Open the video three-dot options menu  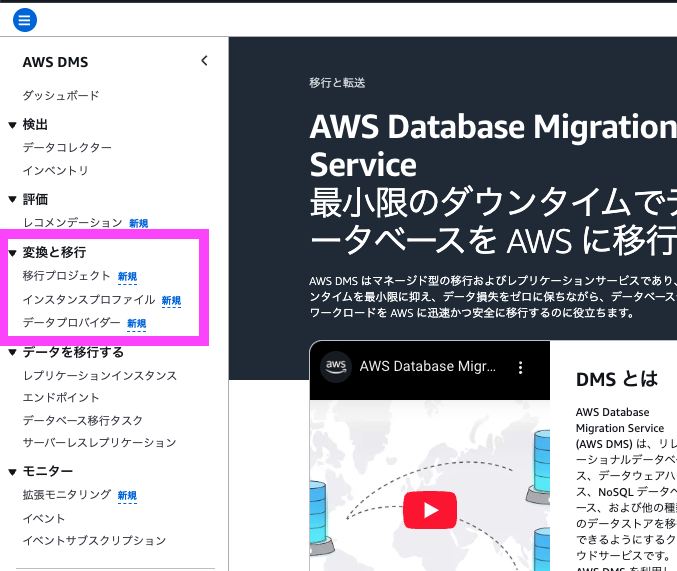[x=520, y=367]
